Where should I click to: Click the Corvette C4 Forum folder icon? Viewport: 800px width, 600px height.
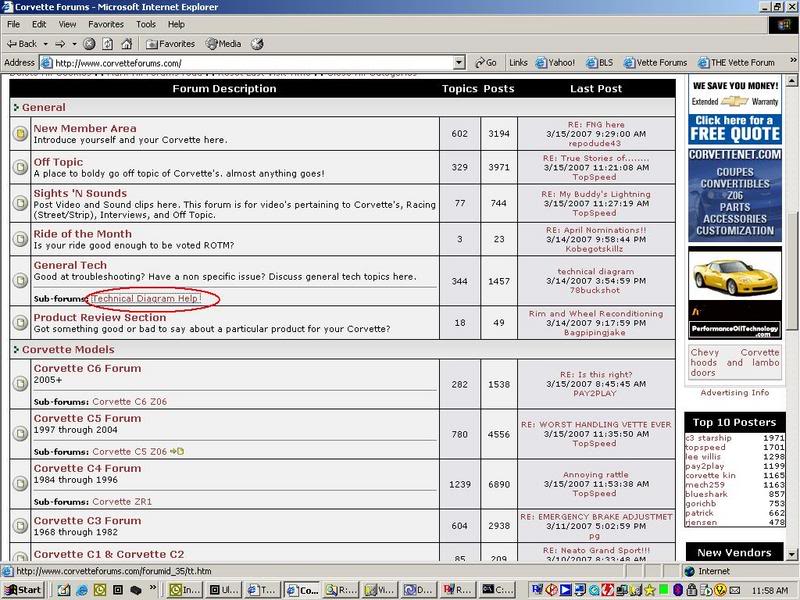[20, 484]
